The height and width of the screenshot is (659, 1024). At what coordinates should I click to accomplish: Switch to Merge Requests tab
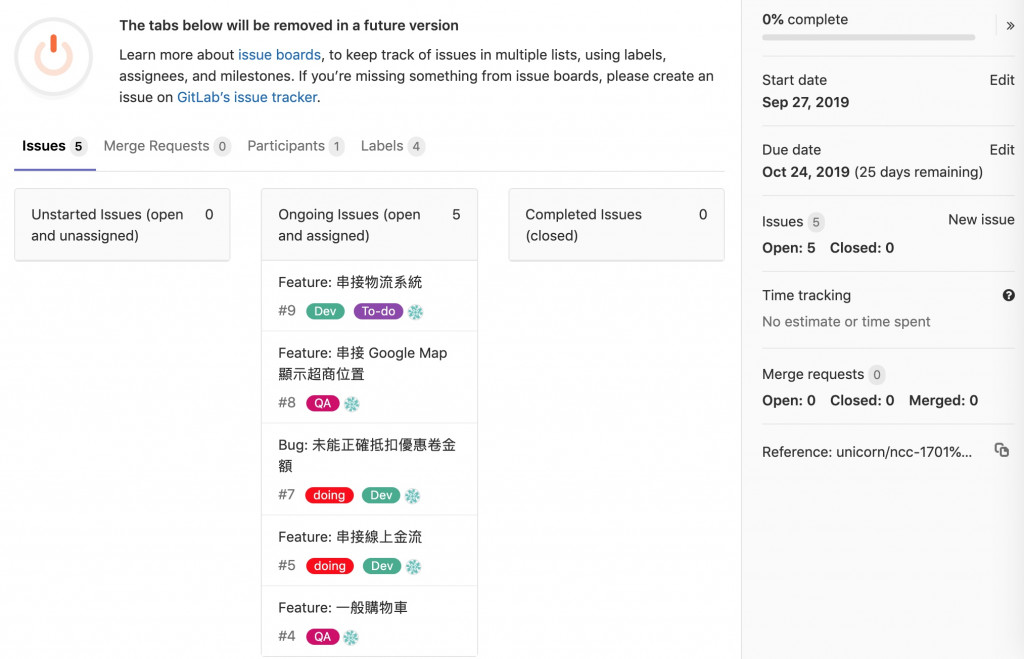(167, 146)
